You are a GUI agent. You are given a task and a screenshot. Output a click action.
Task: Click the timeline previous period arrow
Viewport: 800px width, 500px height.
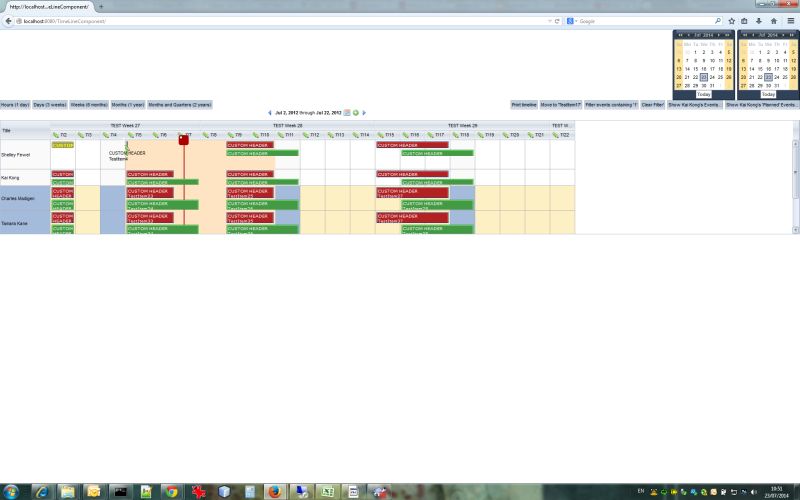pos(269,113)
